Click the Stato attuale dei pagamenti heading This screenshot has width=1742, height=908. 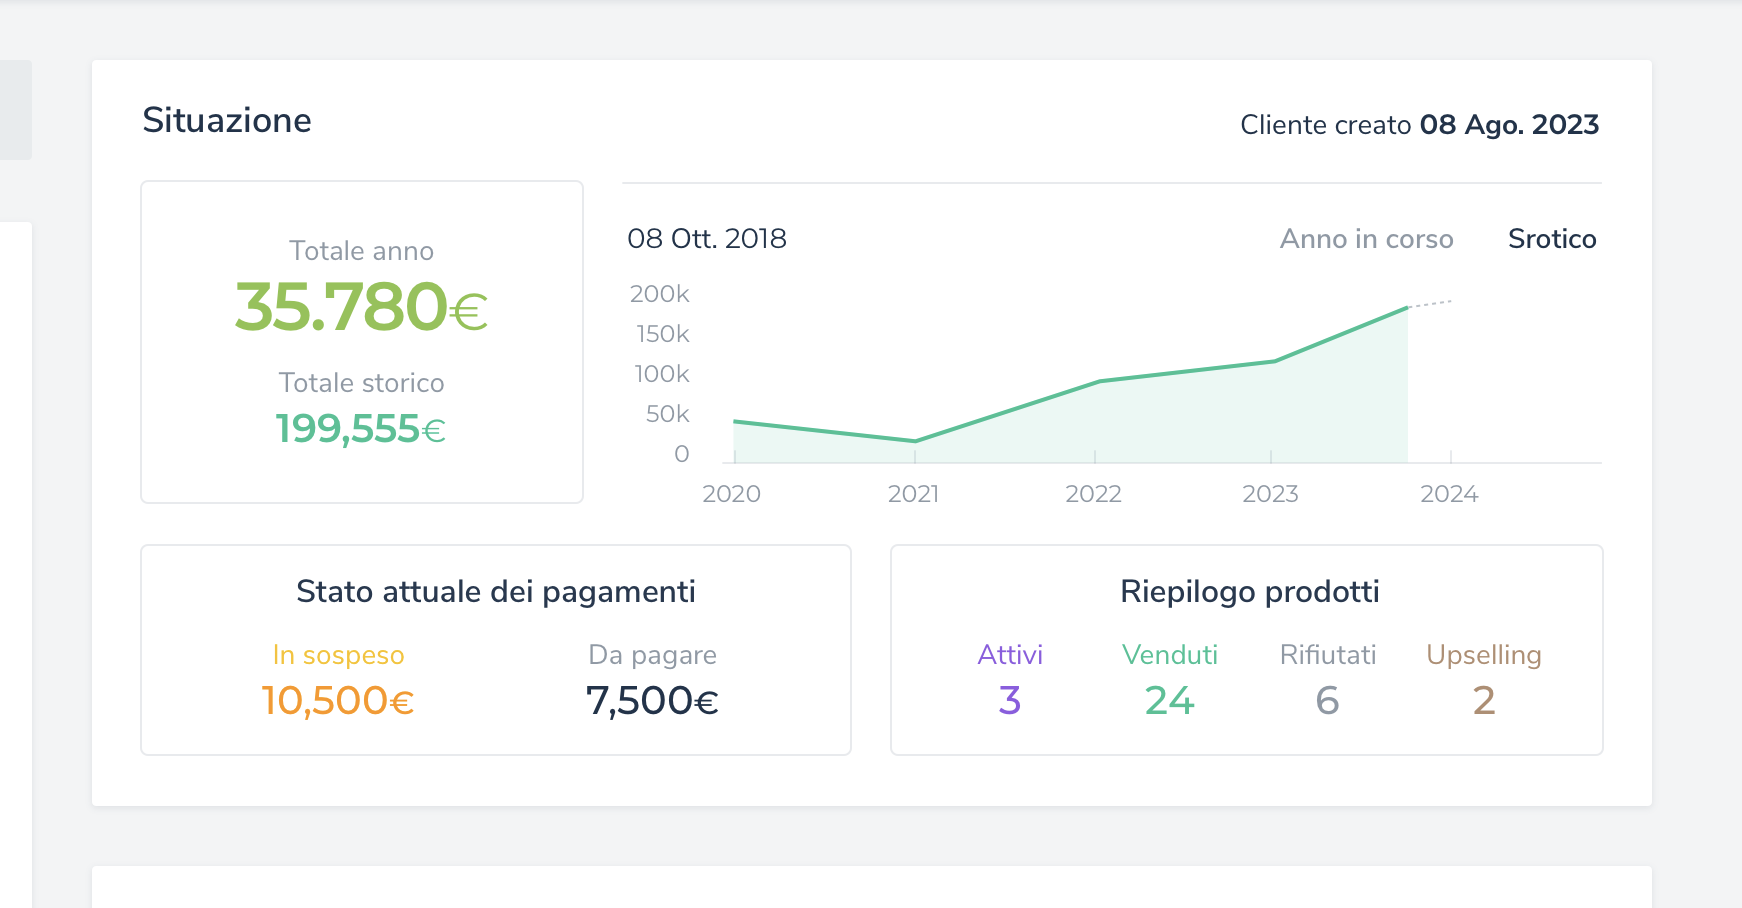pos(496,592)
